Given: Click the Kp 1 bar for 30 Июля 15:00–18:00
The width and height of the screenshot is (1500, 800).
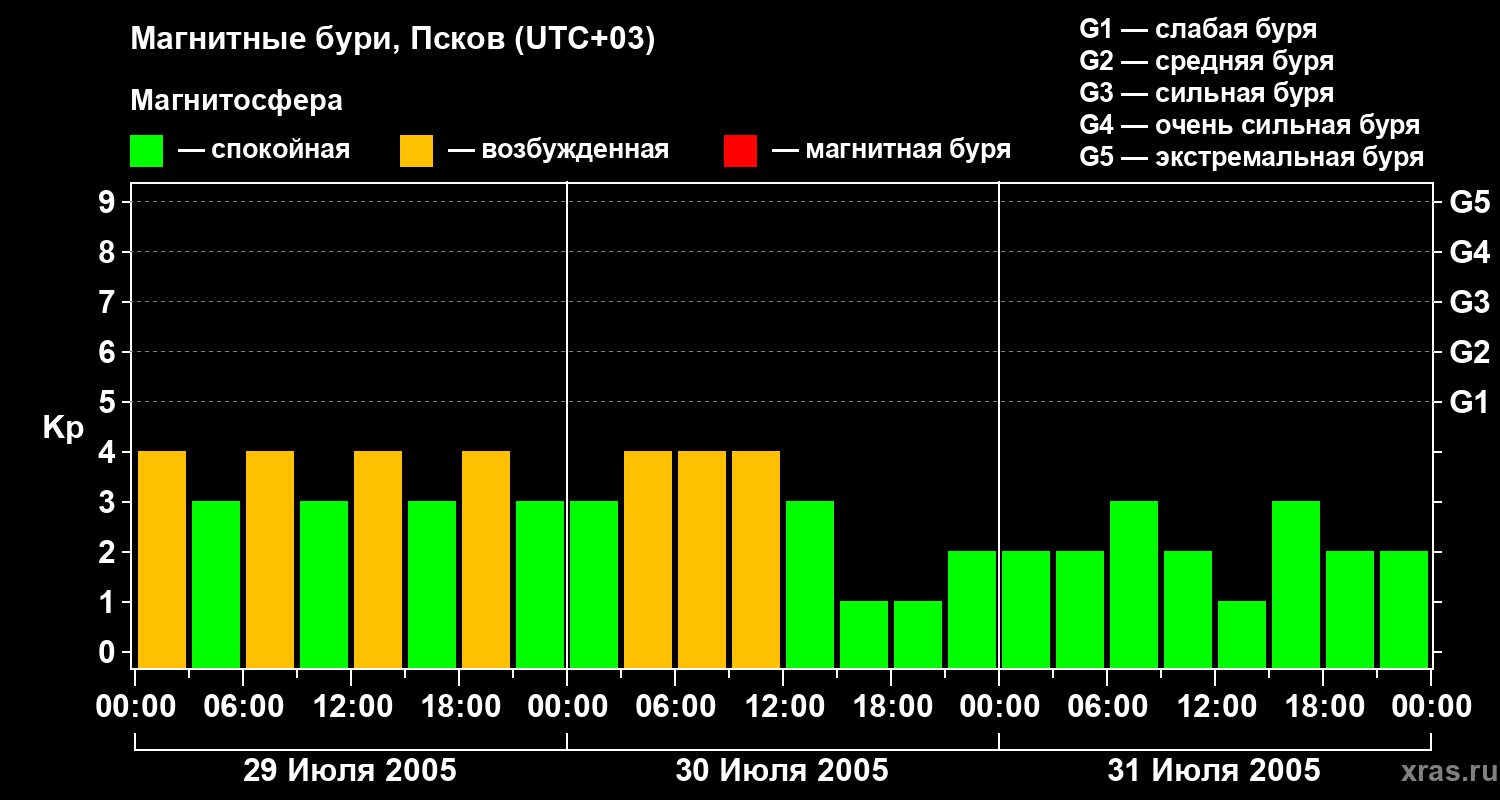Looking at the screenshot, I should click(x=864, y=634).
